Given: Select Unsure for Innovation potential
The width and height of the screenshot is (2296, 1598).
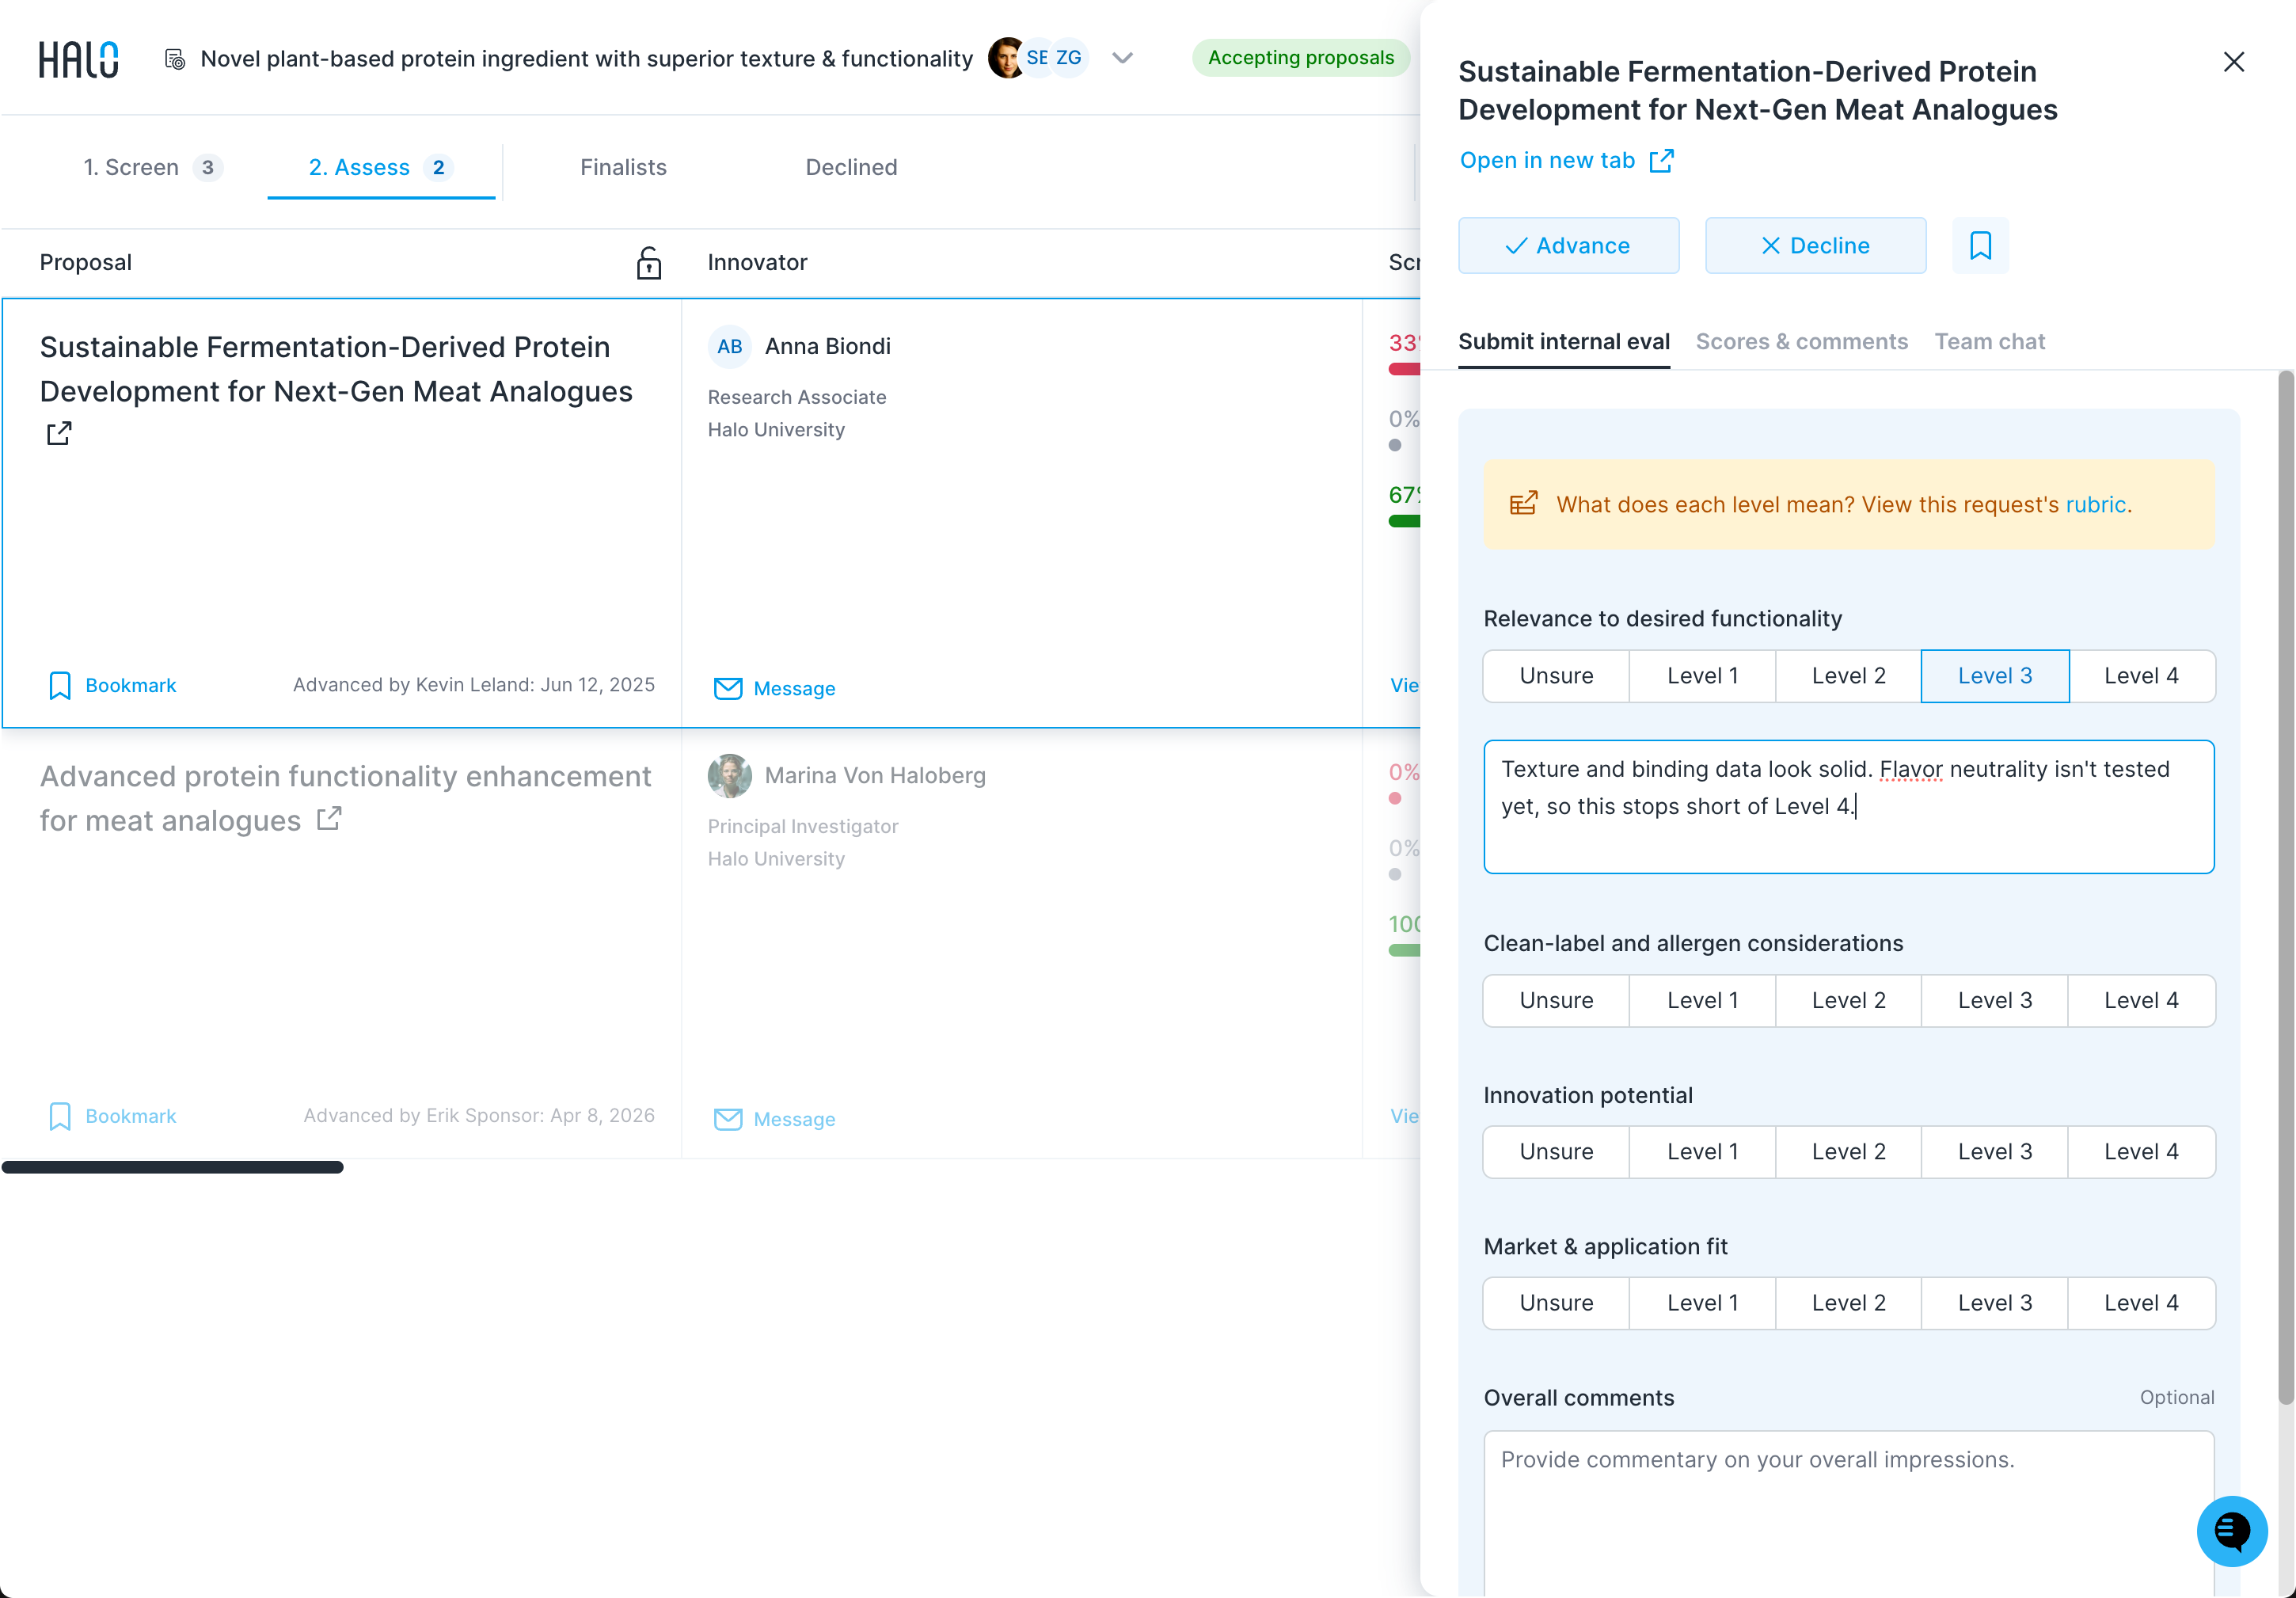Looking at the screenshot, I should point(1556,1151).
